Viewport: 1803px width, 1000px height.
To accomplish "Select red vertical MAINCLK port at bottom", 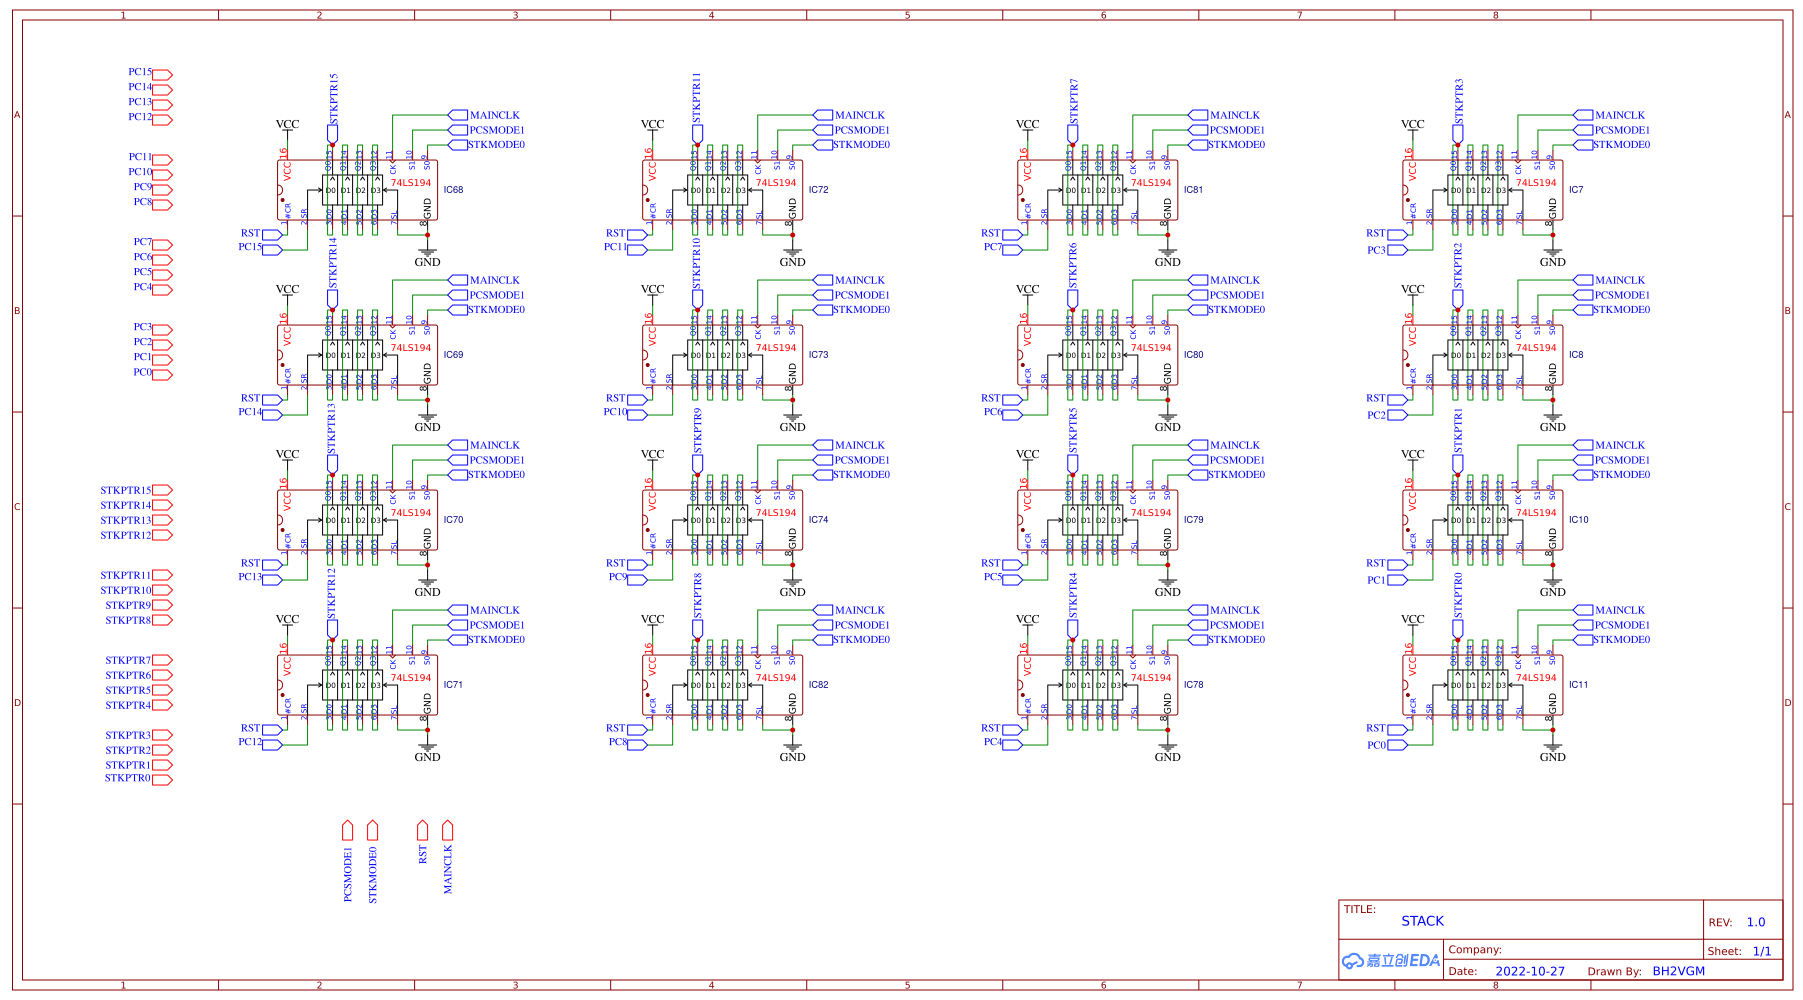I will (x=447, y=830).
